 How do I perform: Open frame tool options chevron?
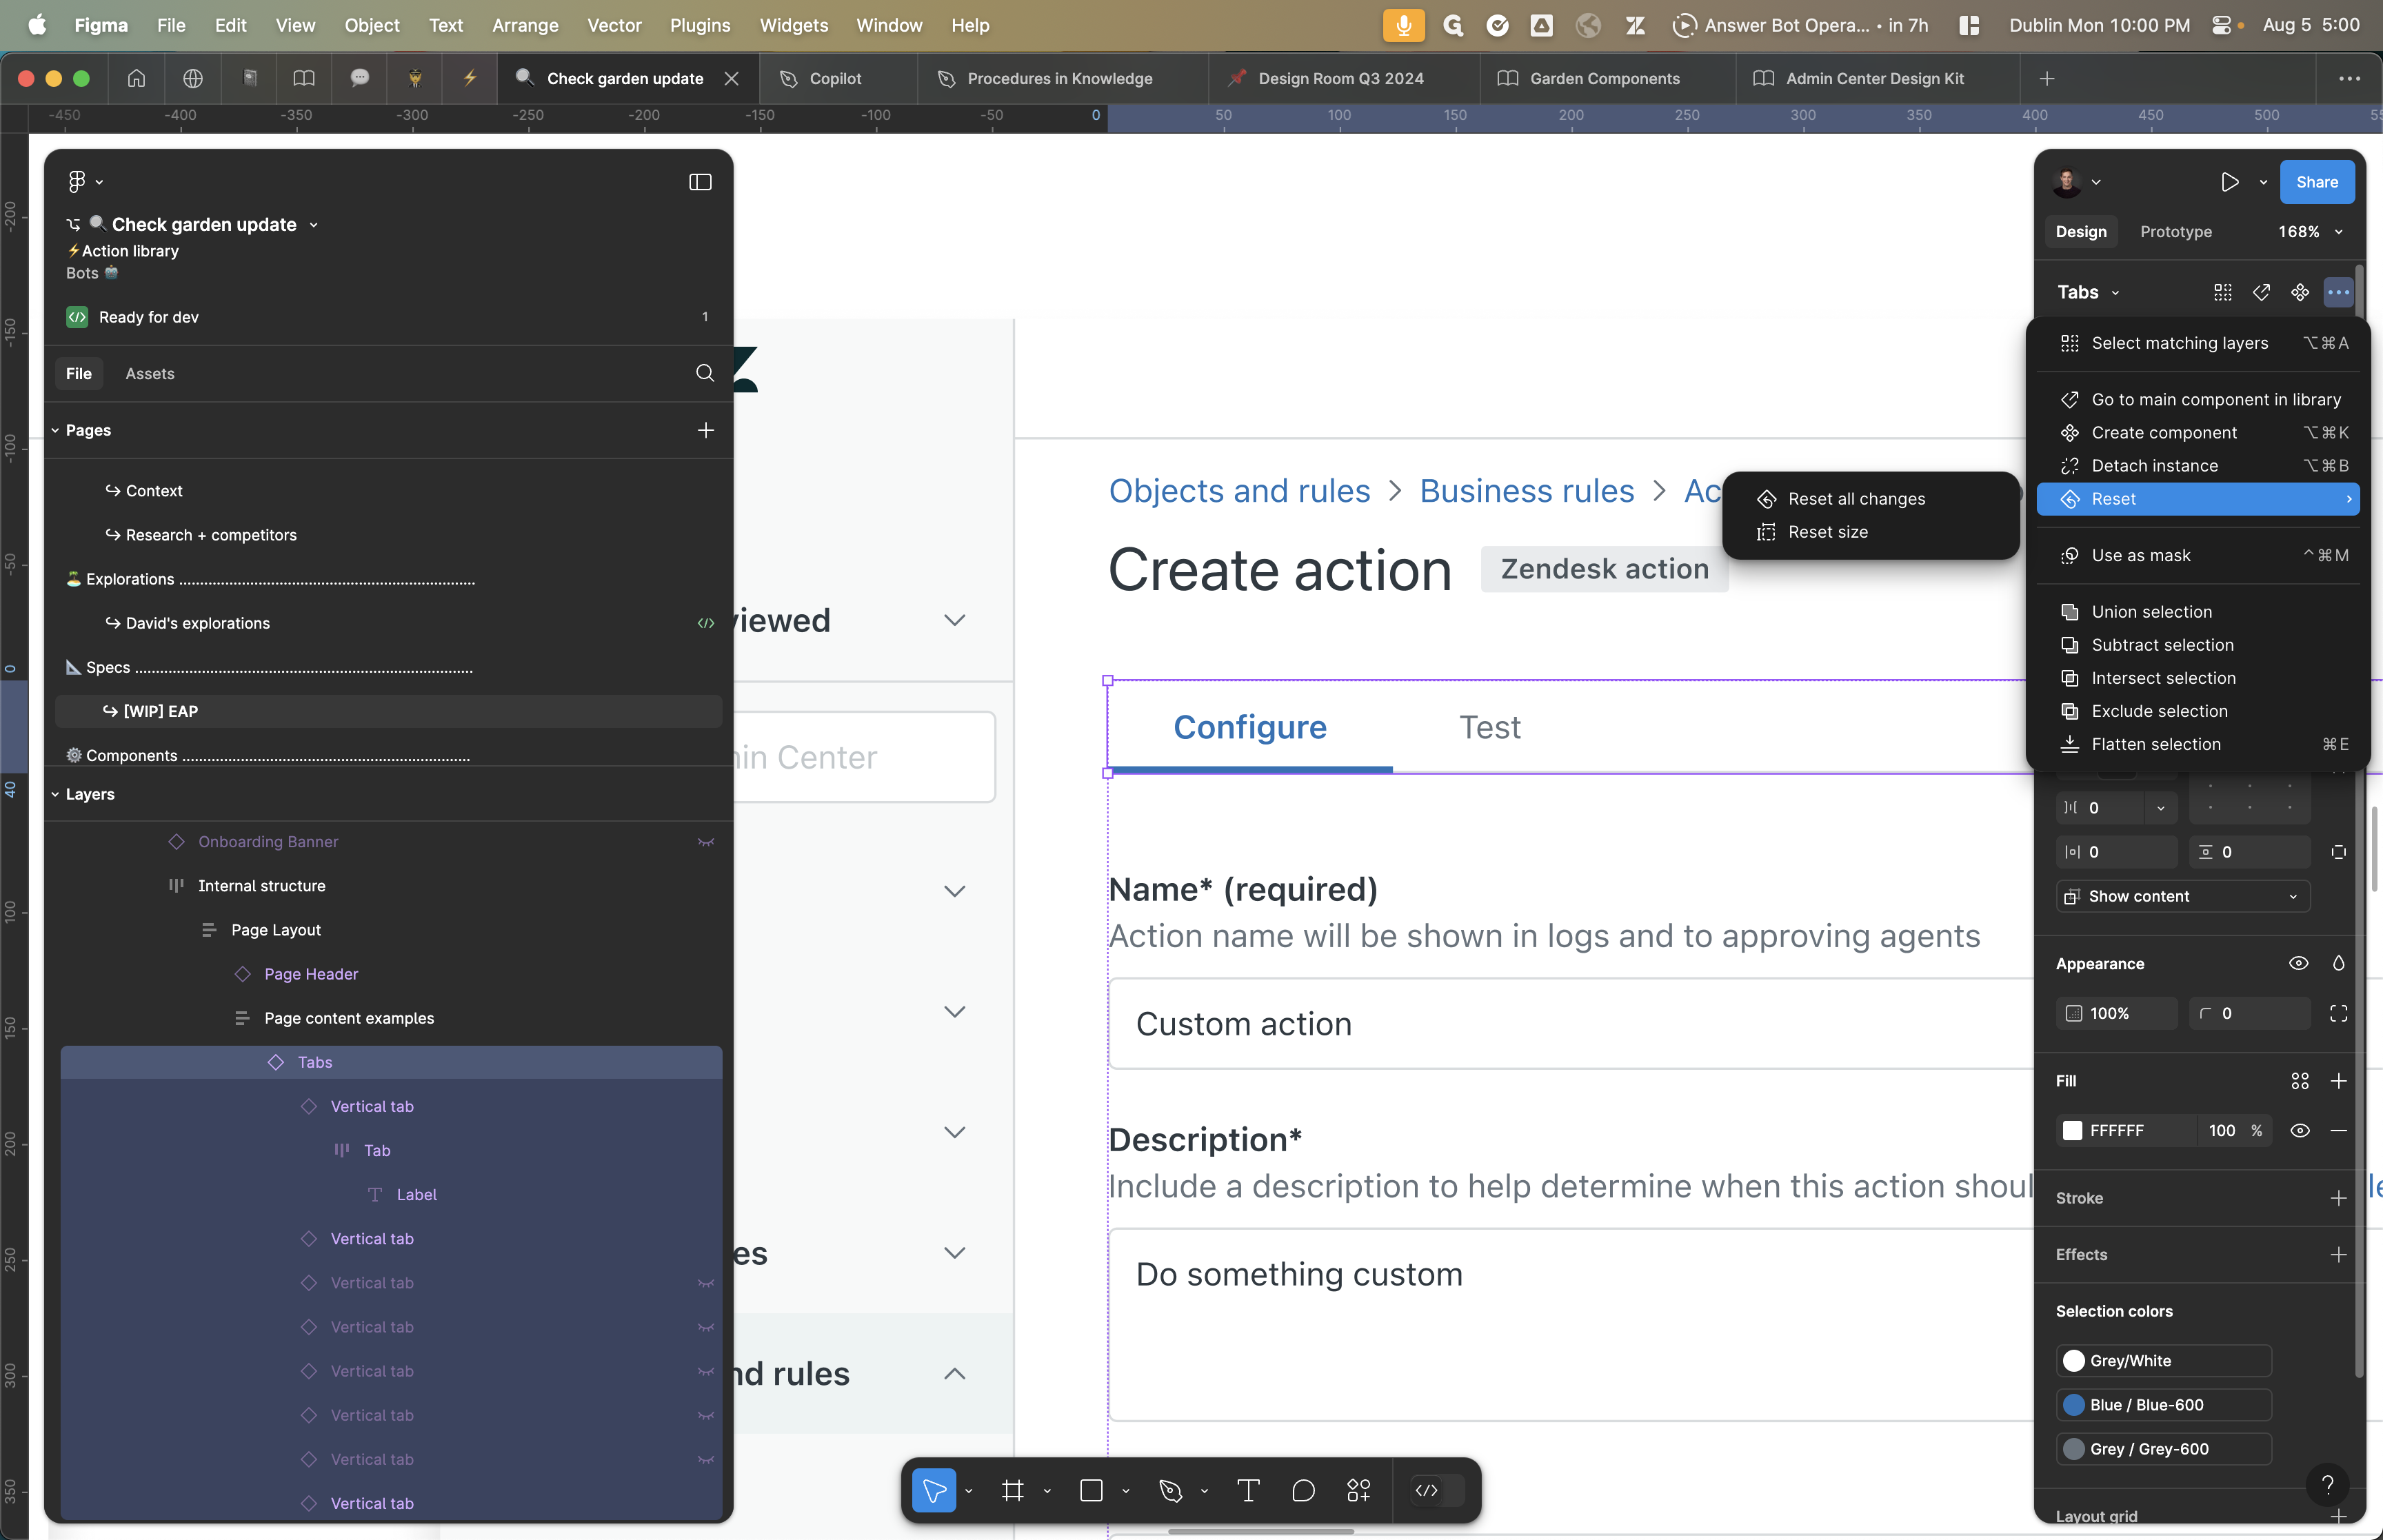[1047, 1491]
